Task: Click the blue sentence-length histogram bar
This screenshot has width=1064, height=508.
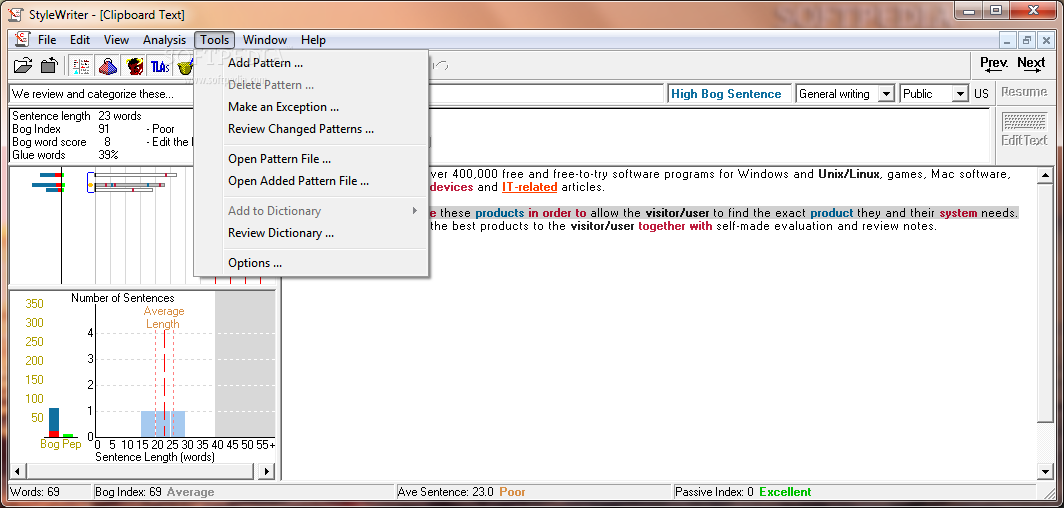Action: (x=163, y=424)
